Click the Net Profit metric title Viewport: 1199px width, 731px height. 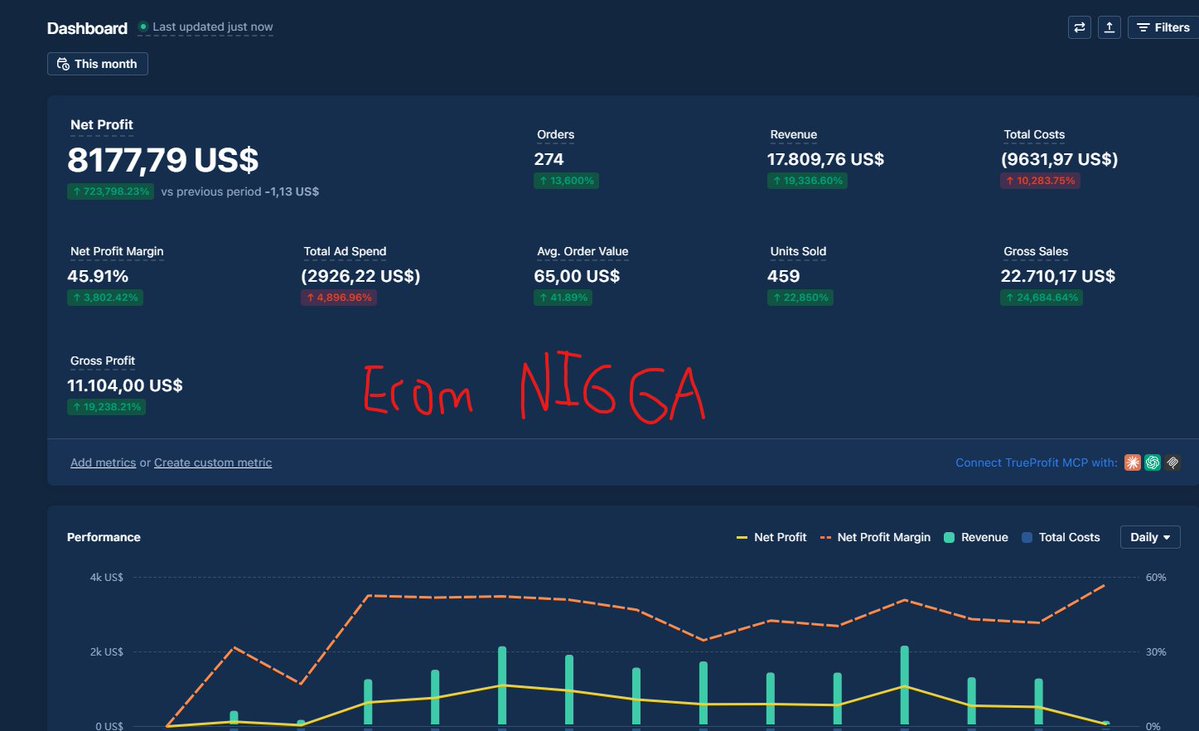coord(102,125)
